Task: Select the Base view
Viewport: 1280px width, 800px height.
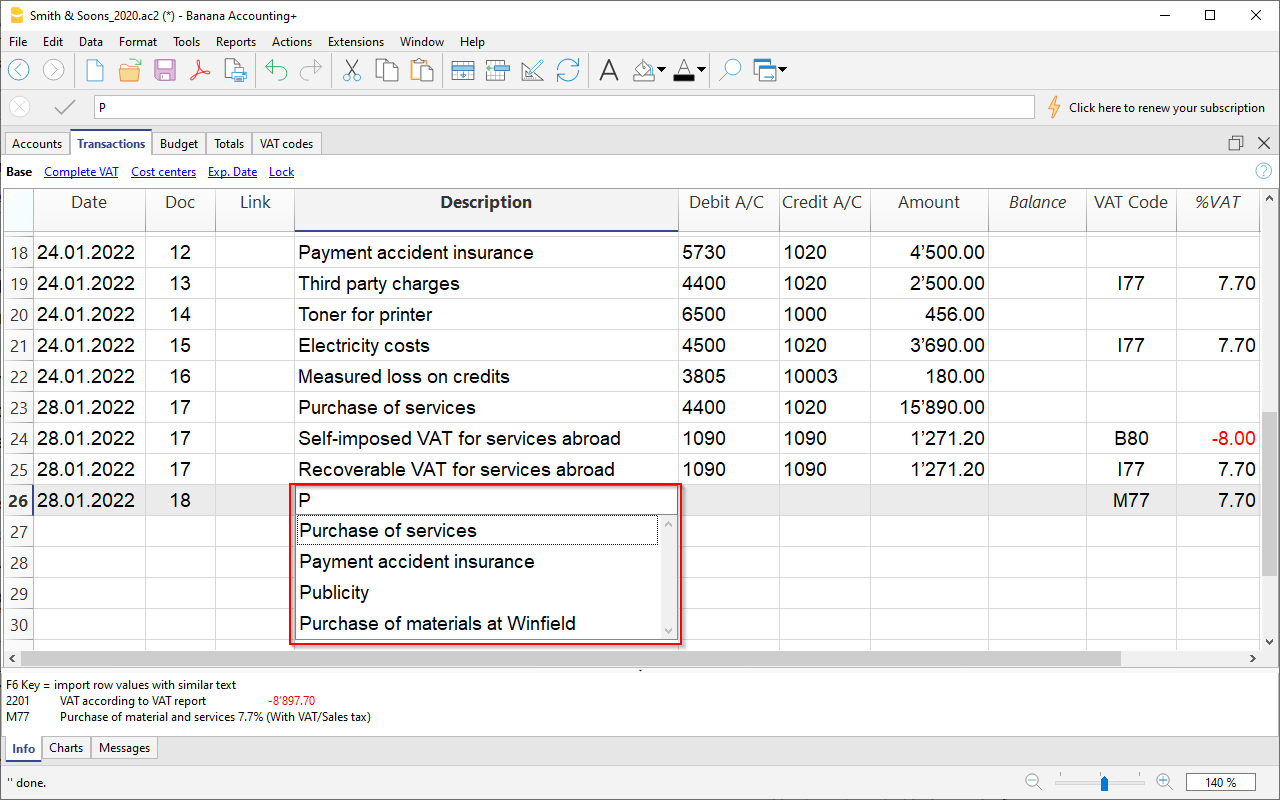Action: (x=19, y=172)
